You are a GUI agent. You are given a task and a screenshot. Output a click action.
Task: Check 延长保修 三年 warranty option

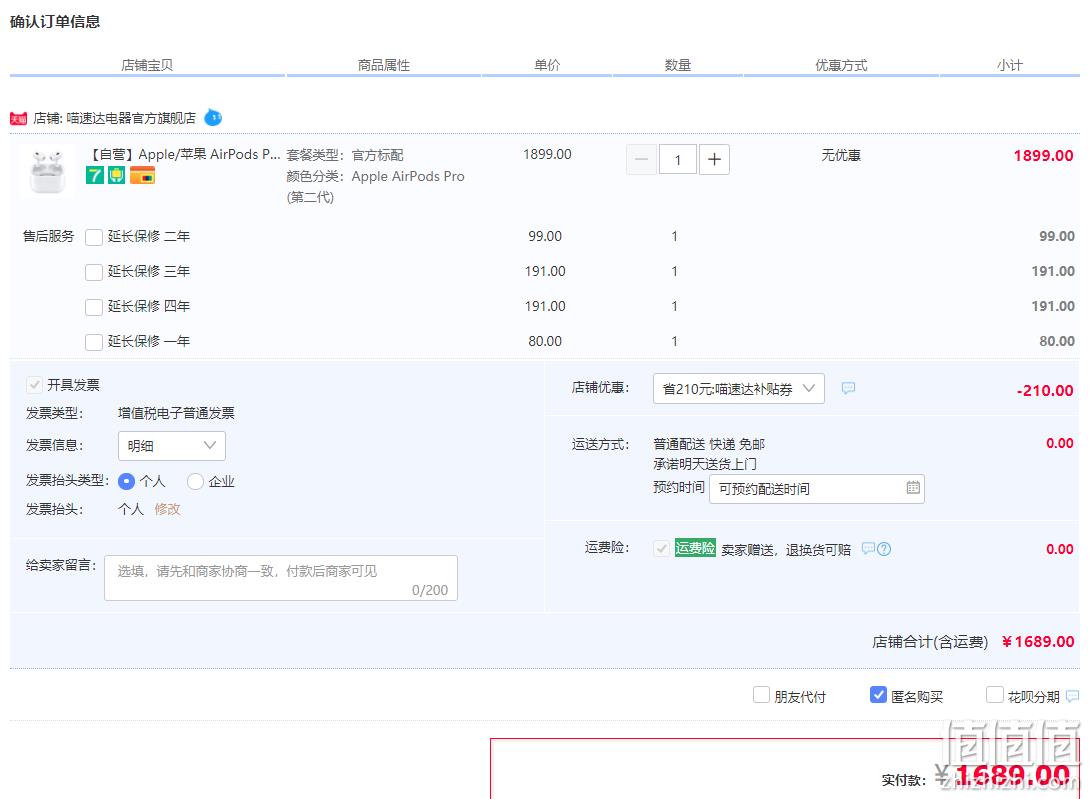click(x=94, y=272)
